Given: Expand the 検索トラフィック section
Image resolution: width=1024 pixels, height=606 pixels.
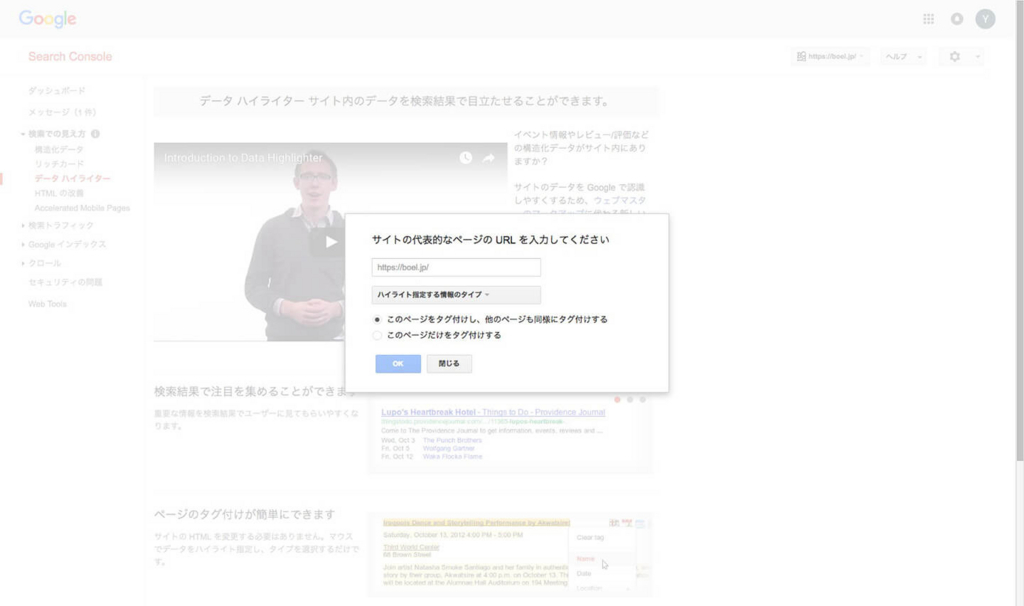Looking at the screenshot, I should tap(23, 225).
